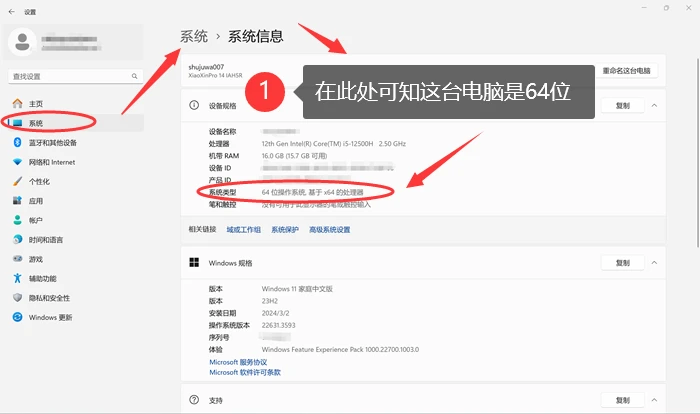Open the 主页 home icon in sidebar

pyautogui.click(x=17, y=104)
